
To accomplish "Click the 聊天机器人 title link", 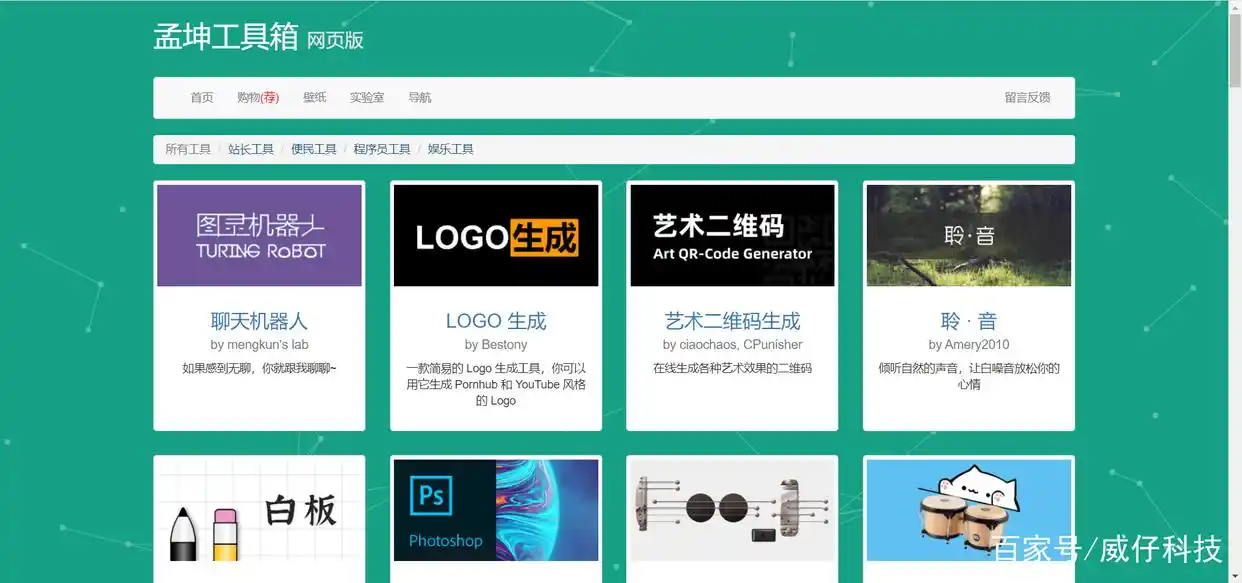I will [x=259, y=320].
